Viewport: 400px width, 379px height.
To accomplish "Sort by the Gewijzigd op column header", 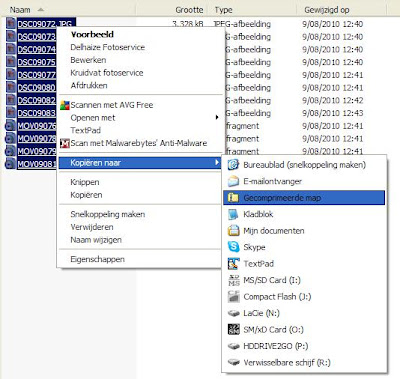I will pos(342,10).
